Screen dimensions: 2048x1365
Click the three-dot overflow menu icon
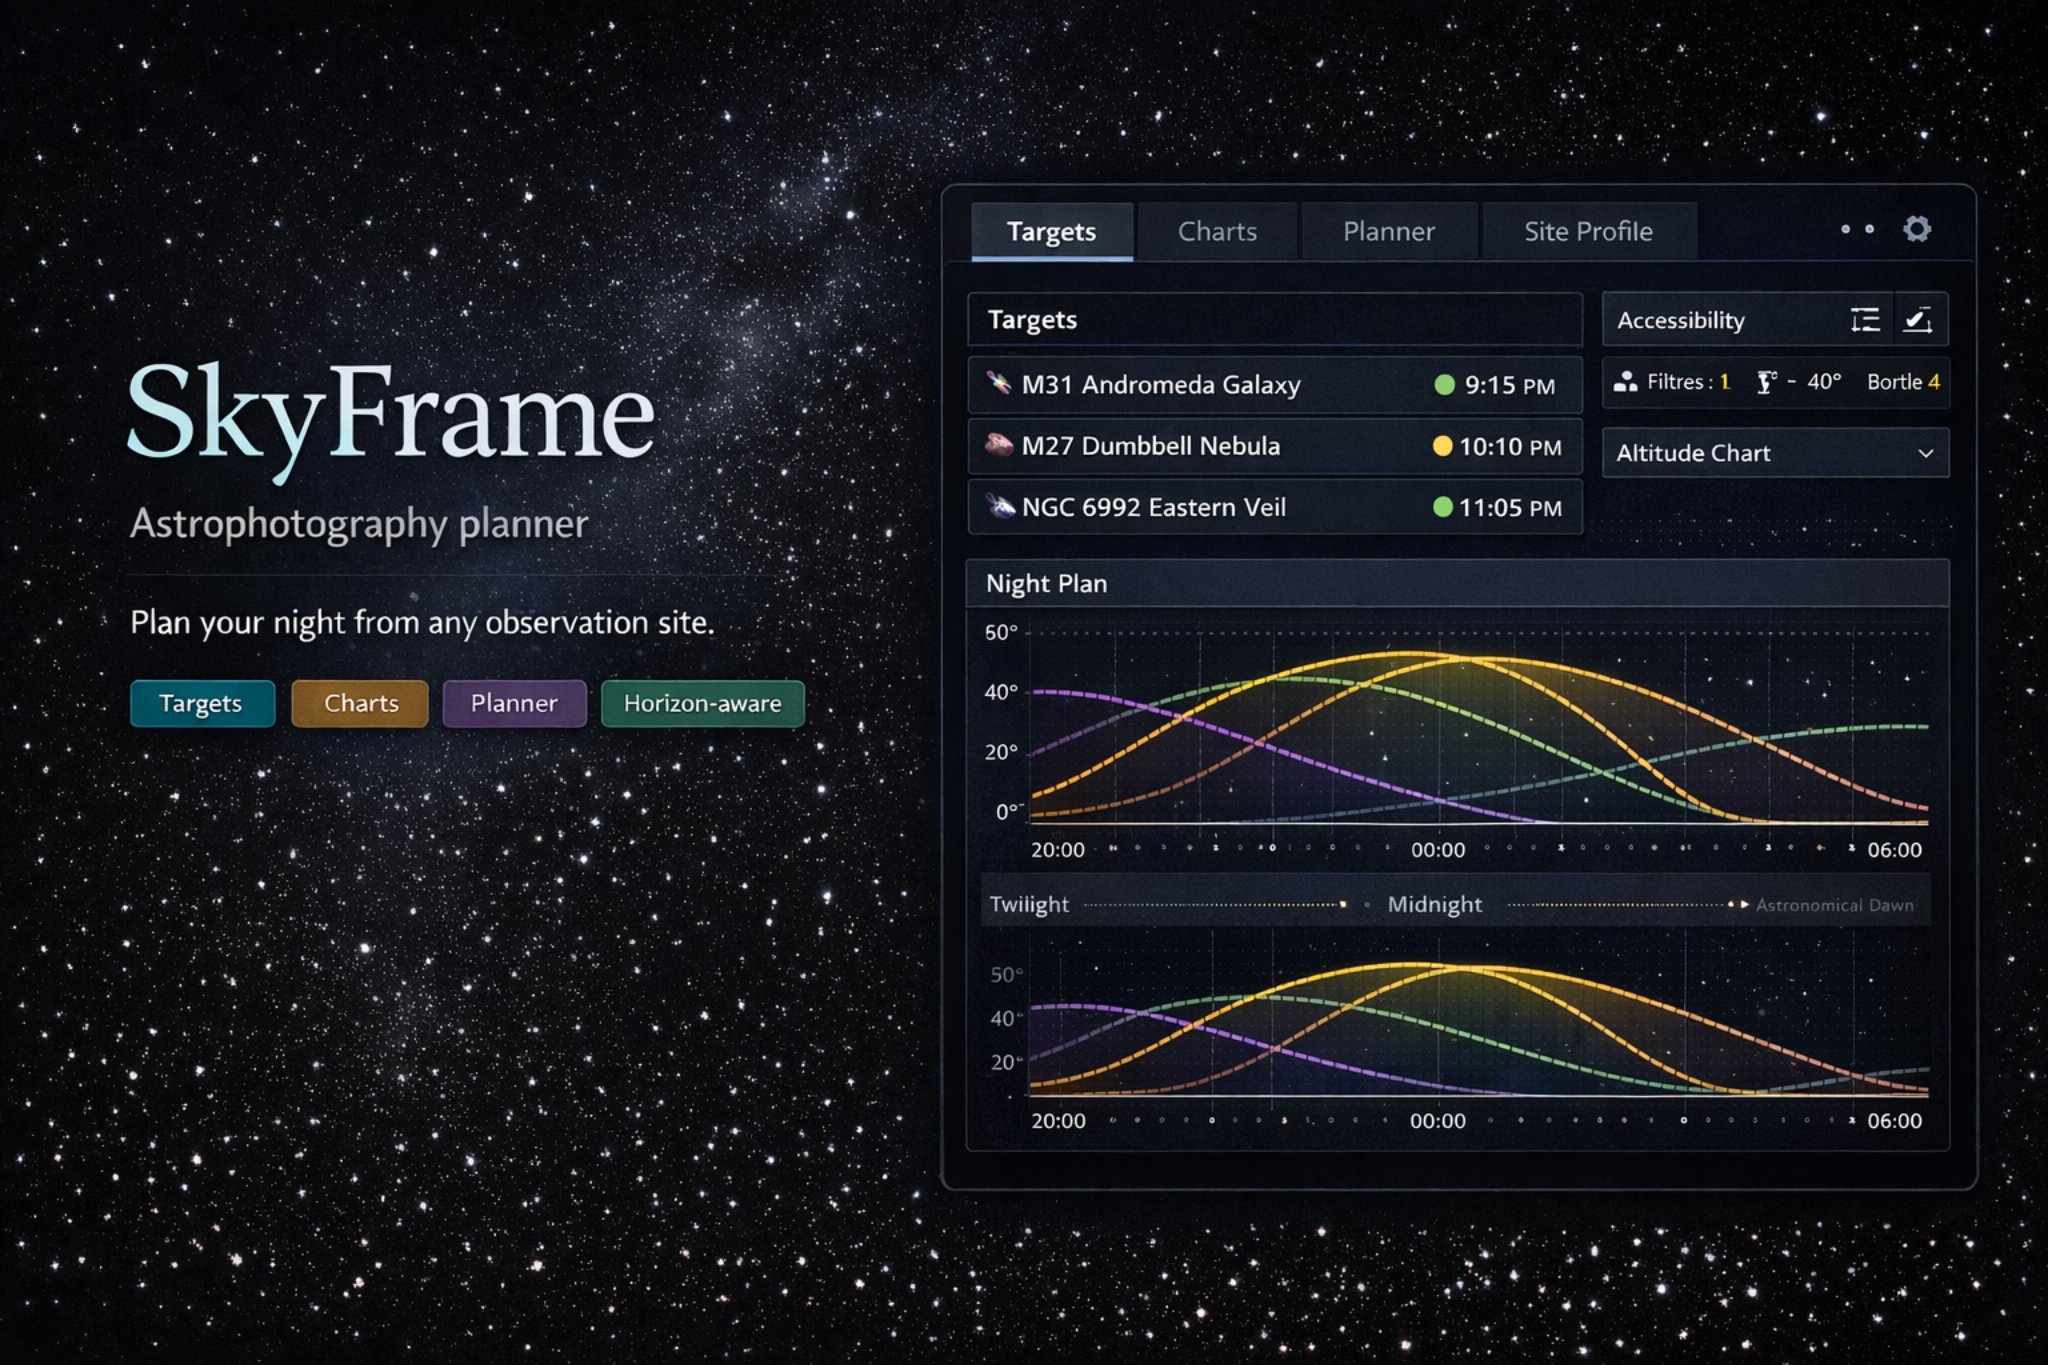[x=1855, y=229]
